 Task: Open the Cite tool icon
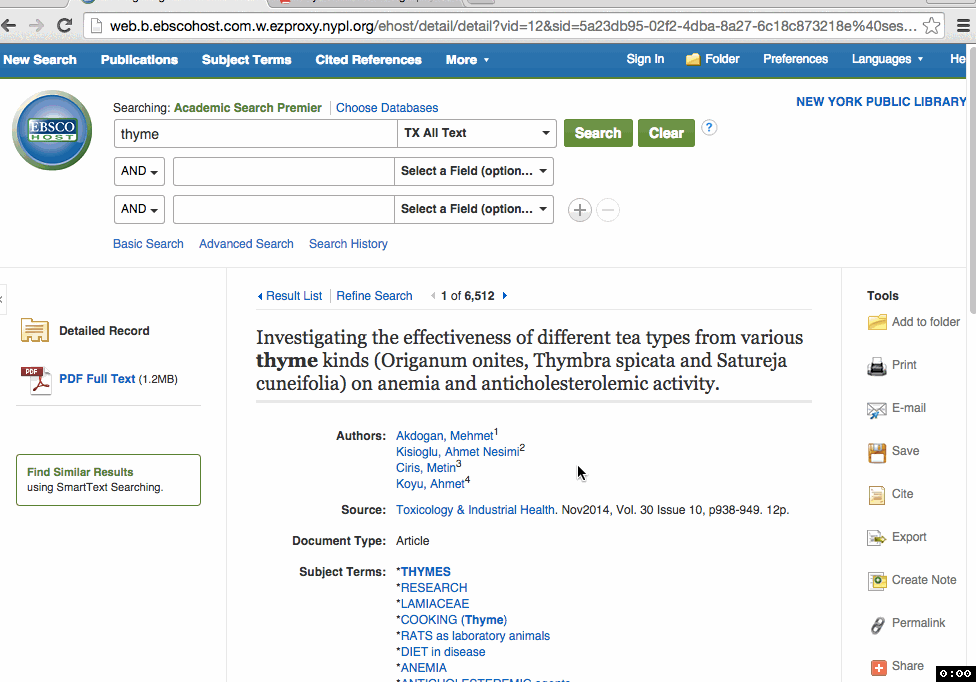click(877, 495)
